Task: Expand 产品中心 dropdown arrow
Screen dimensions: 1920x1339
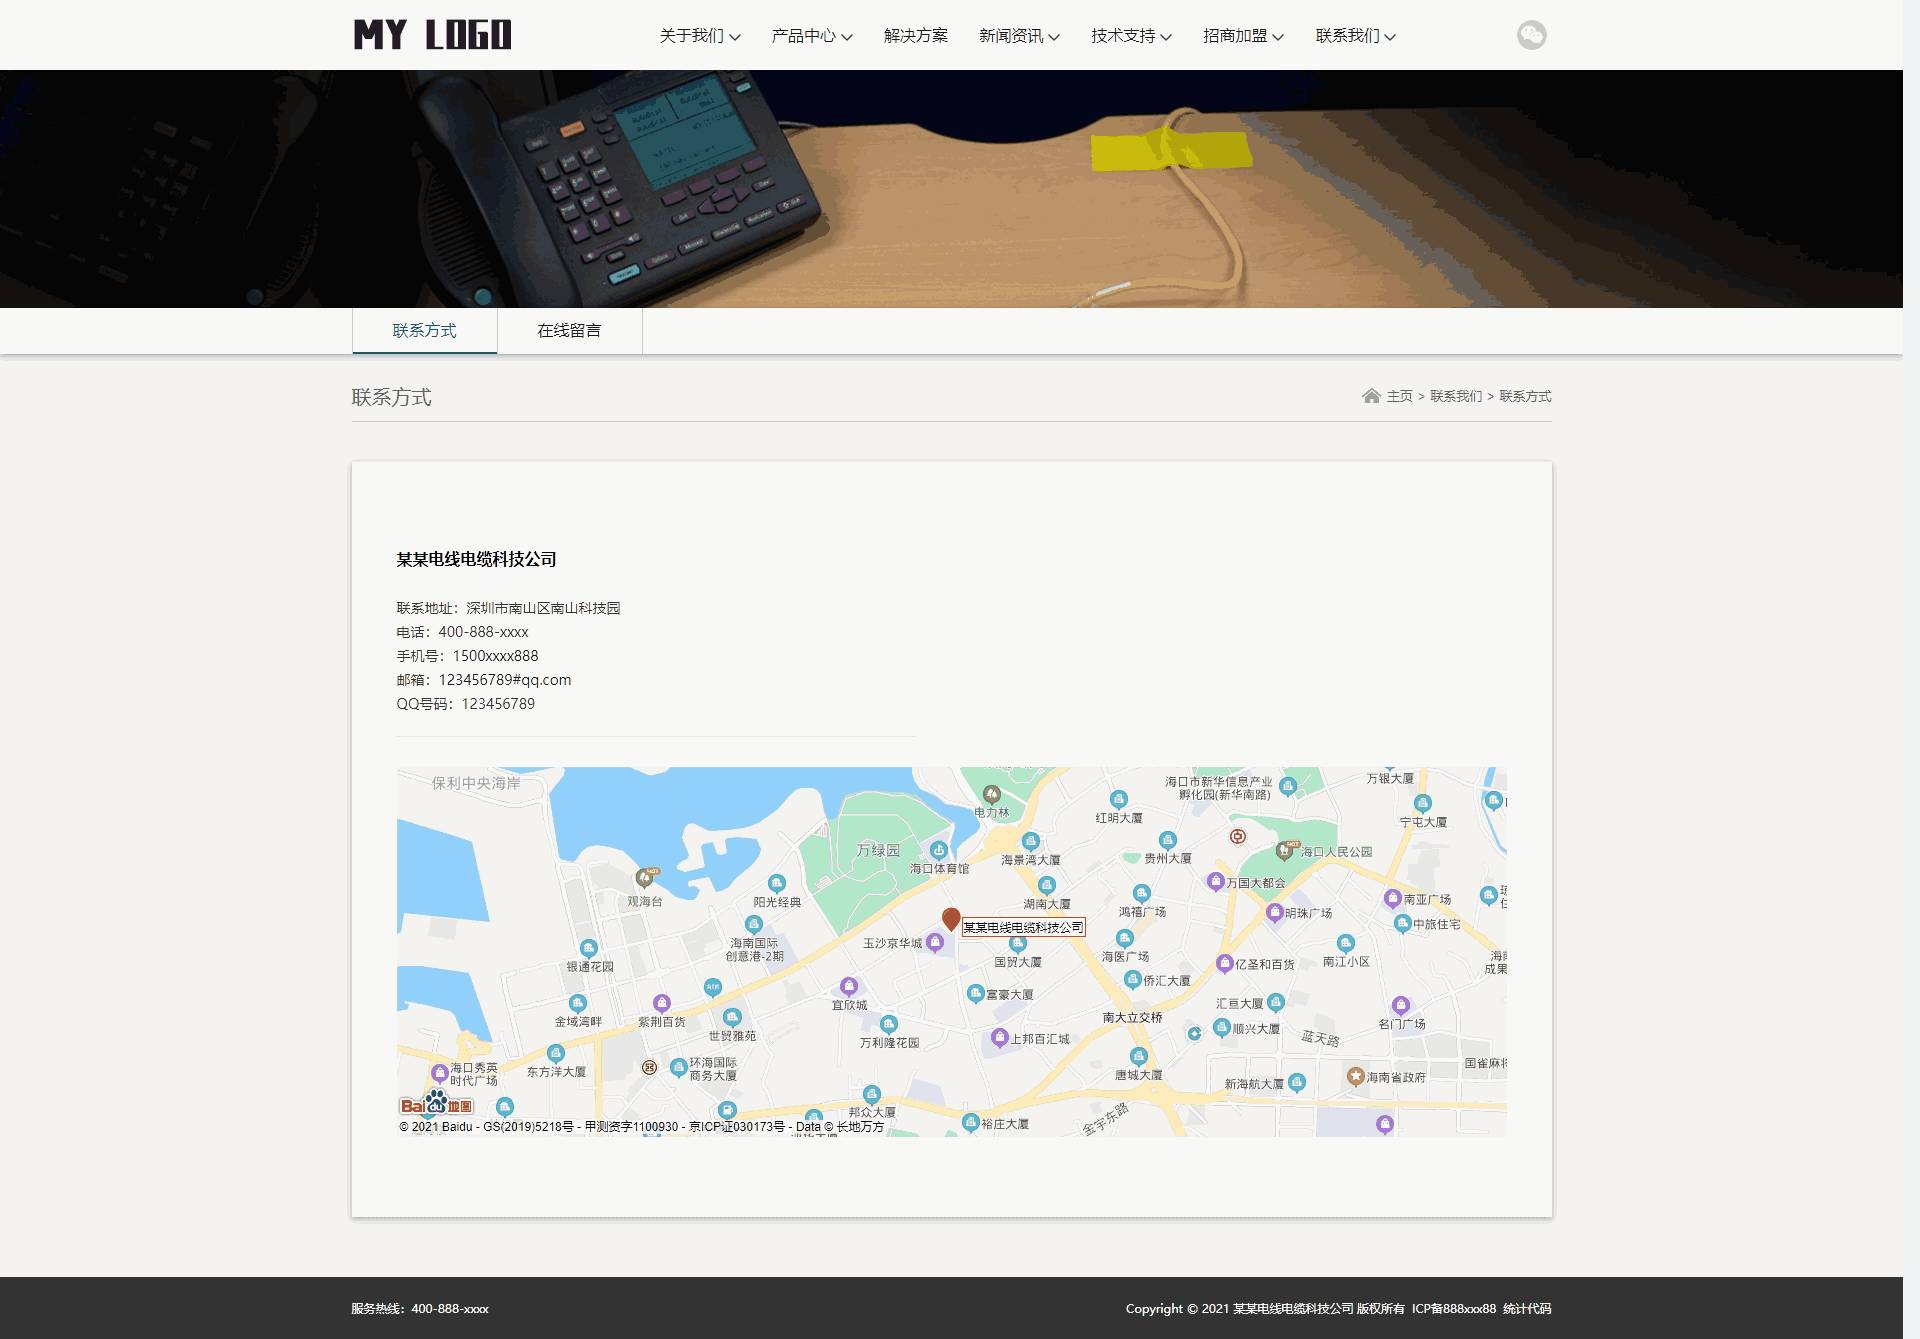Action: (x=847, y=37)
